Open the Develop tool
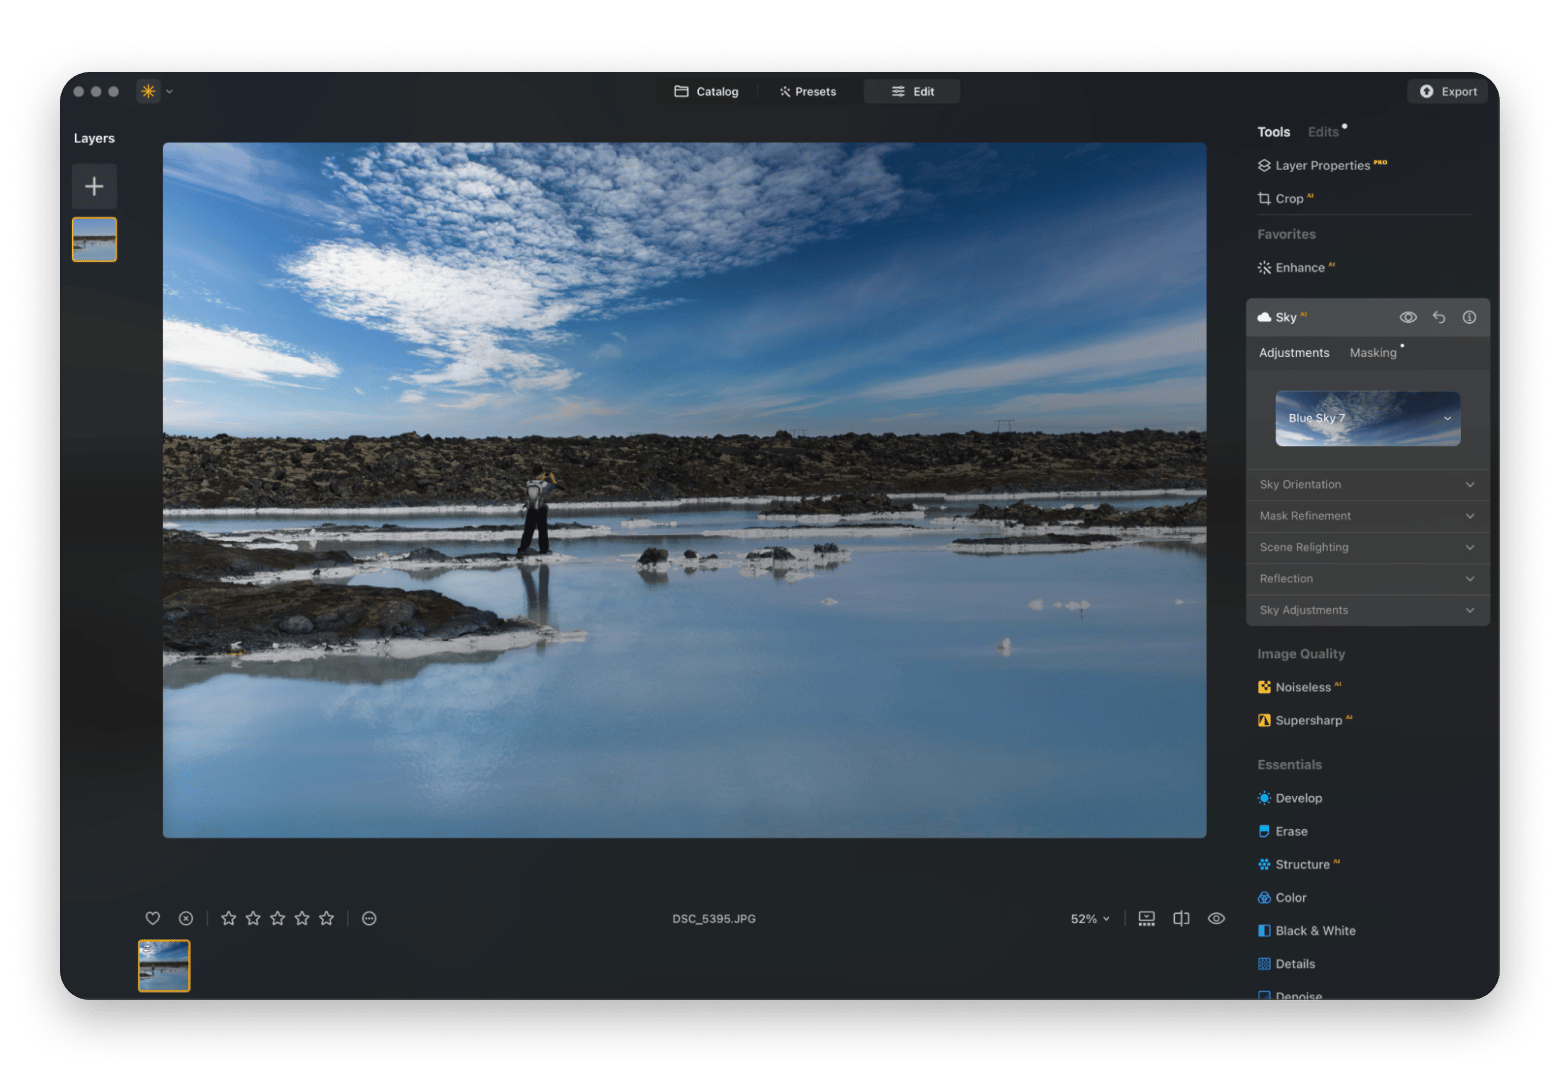1560x1080 pixels. 1297,798
